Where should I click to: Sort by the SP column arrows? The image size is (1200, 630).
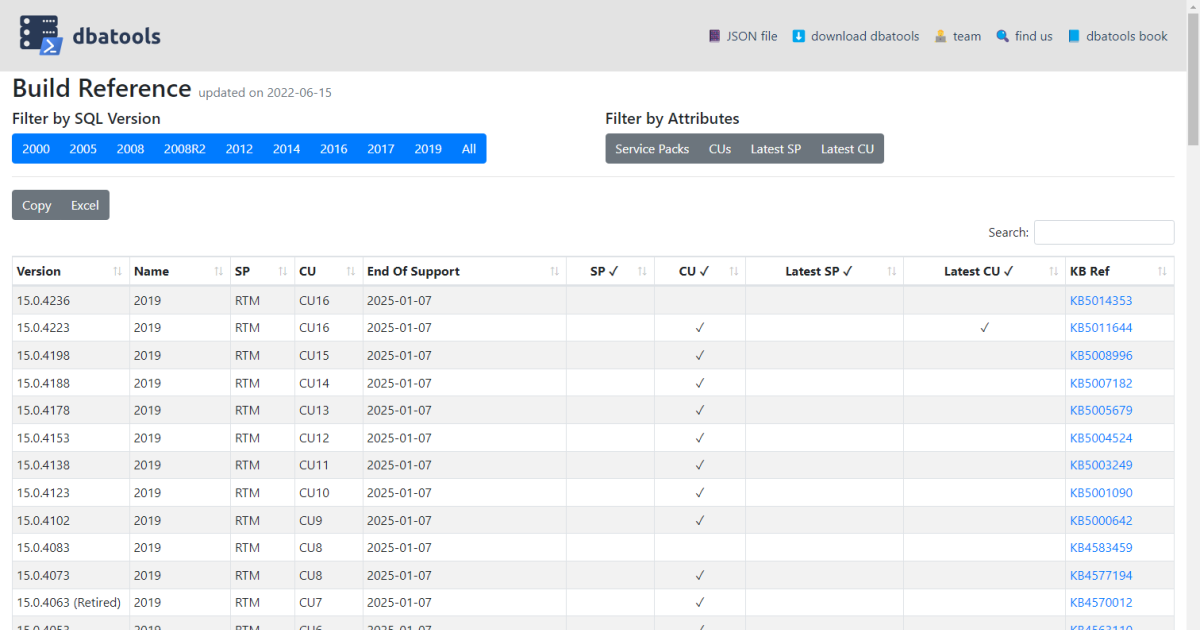(283, 271)
